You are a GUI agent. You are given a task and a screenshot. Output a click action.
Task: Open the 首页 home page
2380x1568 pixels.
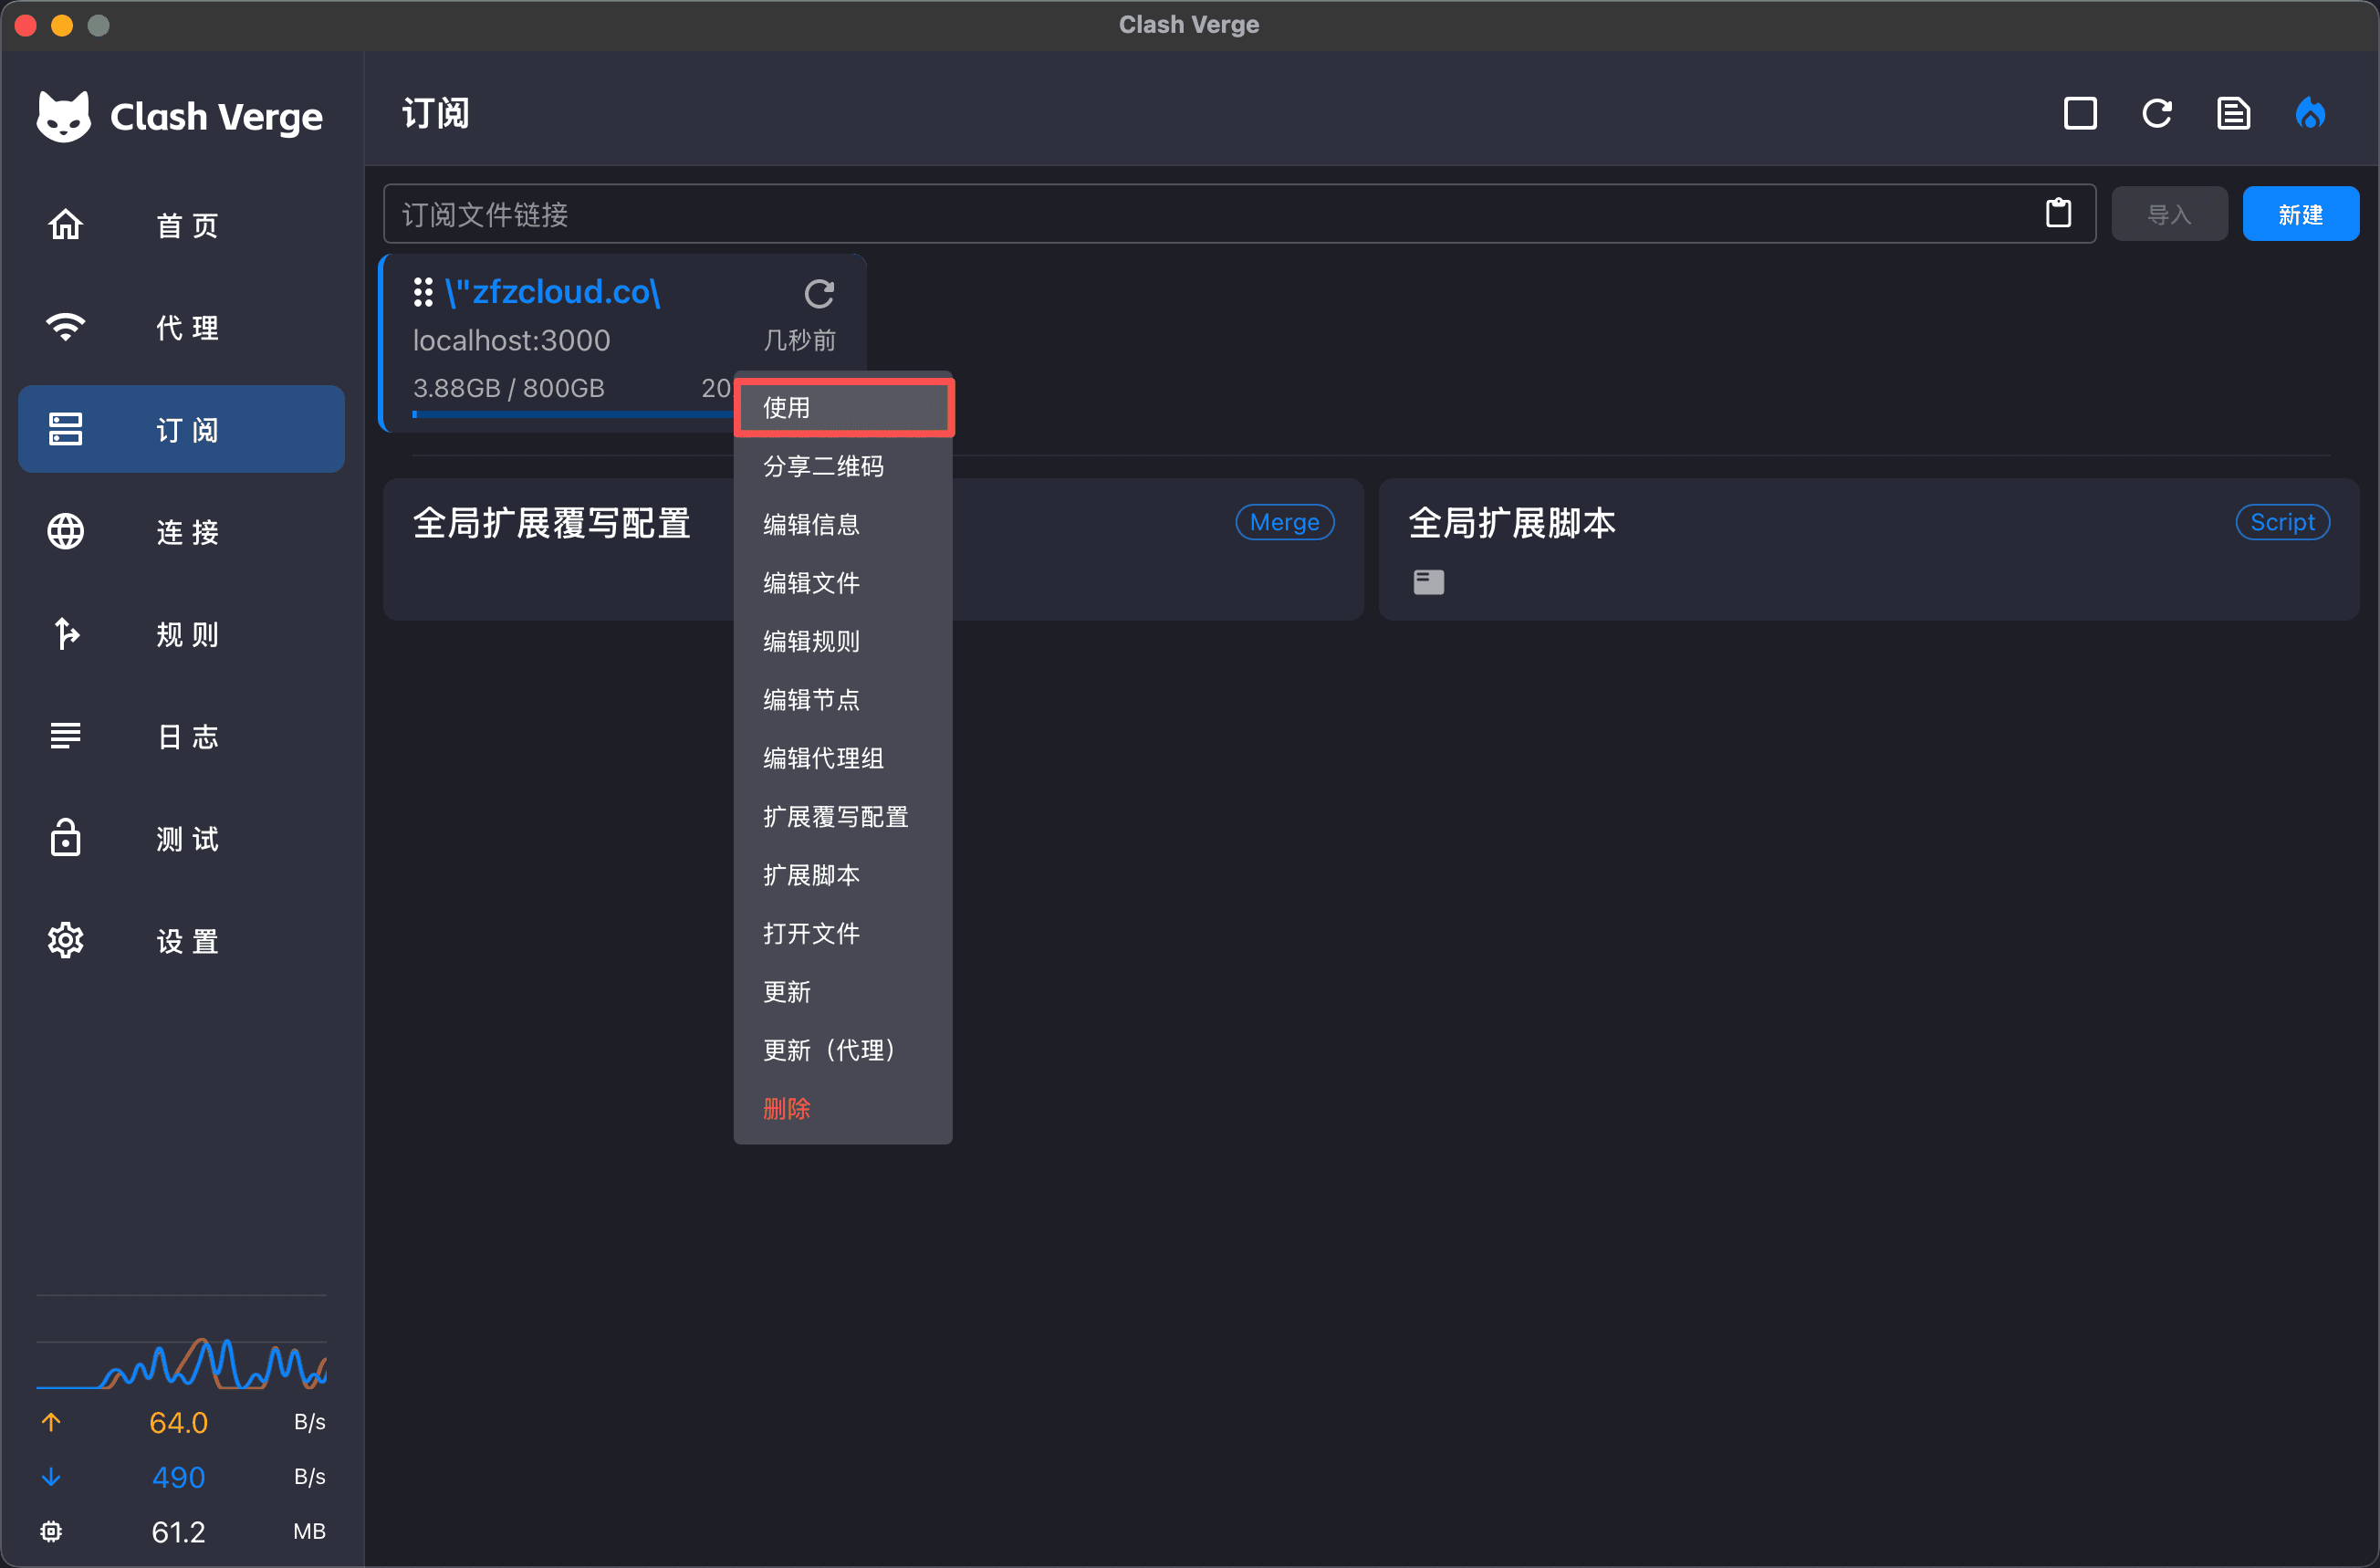[182, 225]
